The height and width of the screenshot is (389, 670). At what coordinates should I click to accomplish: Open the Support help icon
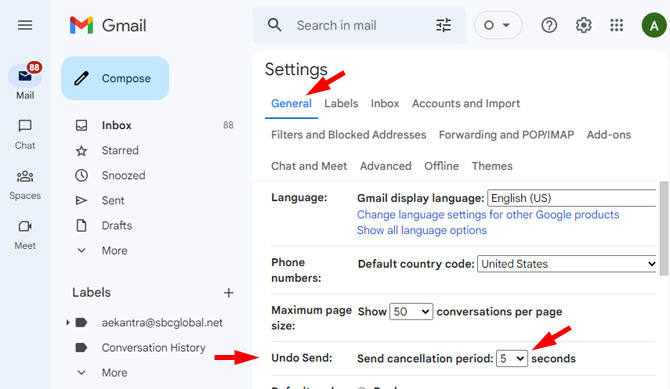click(549, 25)
